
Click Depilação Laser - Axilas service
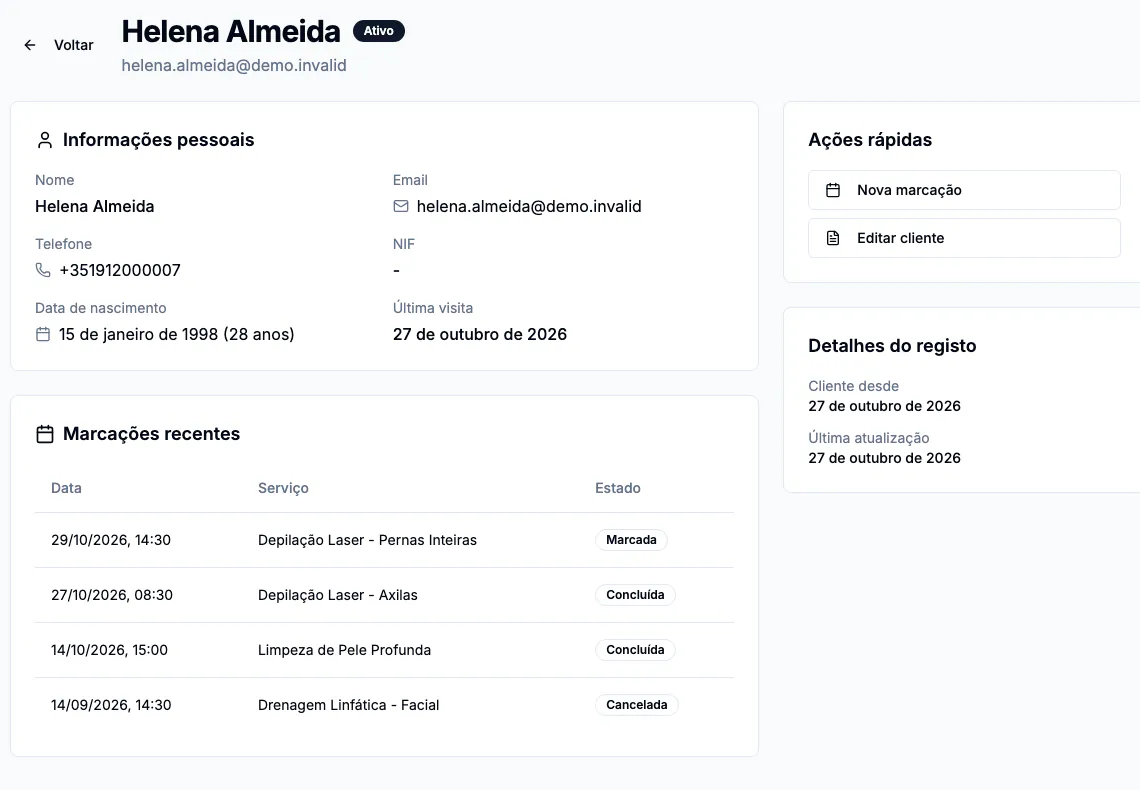tap(338, 595)
